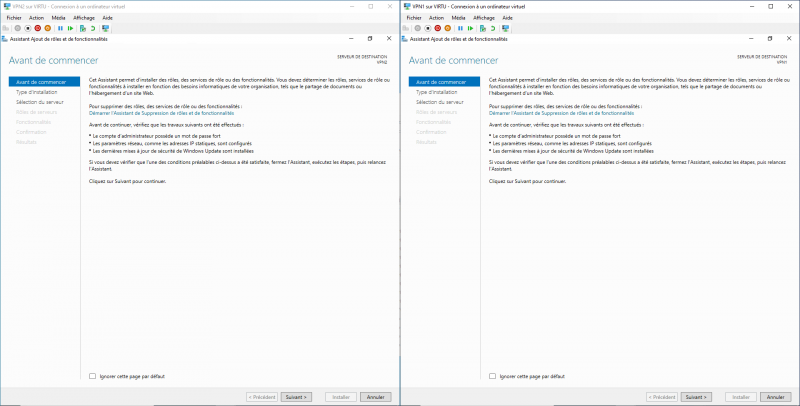Image resolution: width=800 pixels, height=406 pixels.
Task: Open Aide menu in VPN2 window
Action: tap(107, 18)
